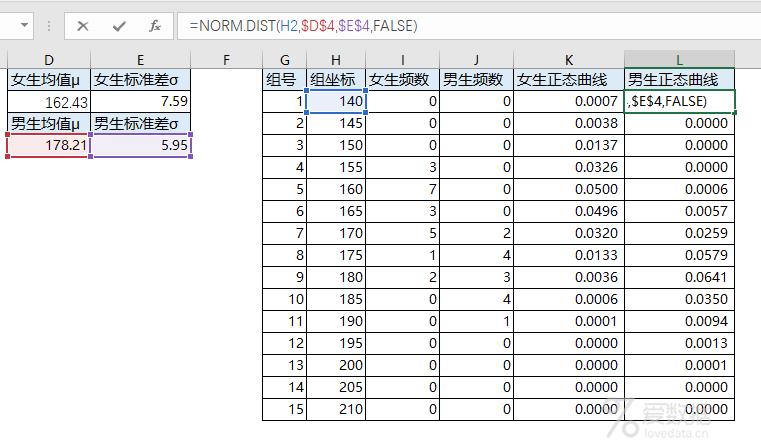Click editing cell L2 showing $E$4,FALSE)

[x=679, y=101]
